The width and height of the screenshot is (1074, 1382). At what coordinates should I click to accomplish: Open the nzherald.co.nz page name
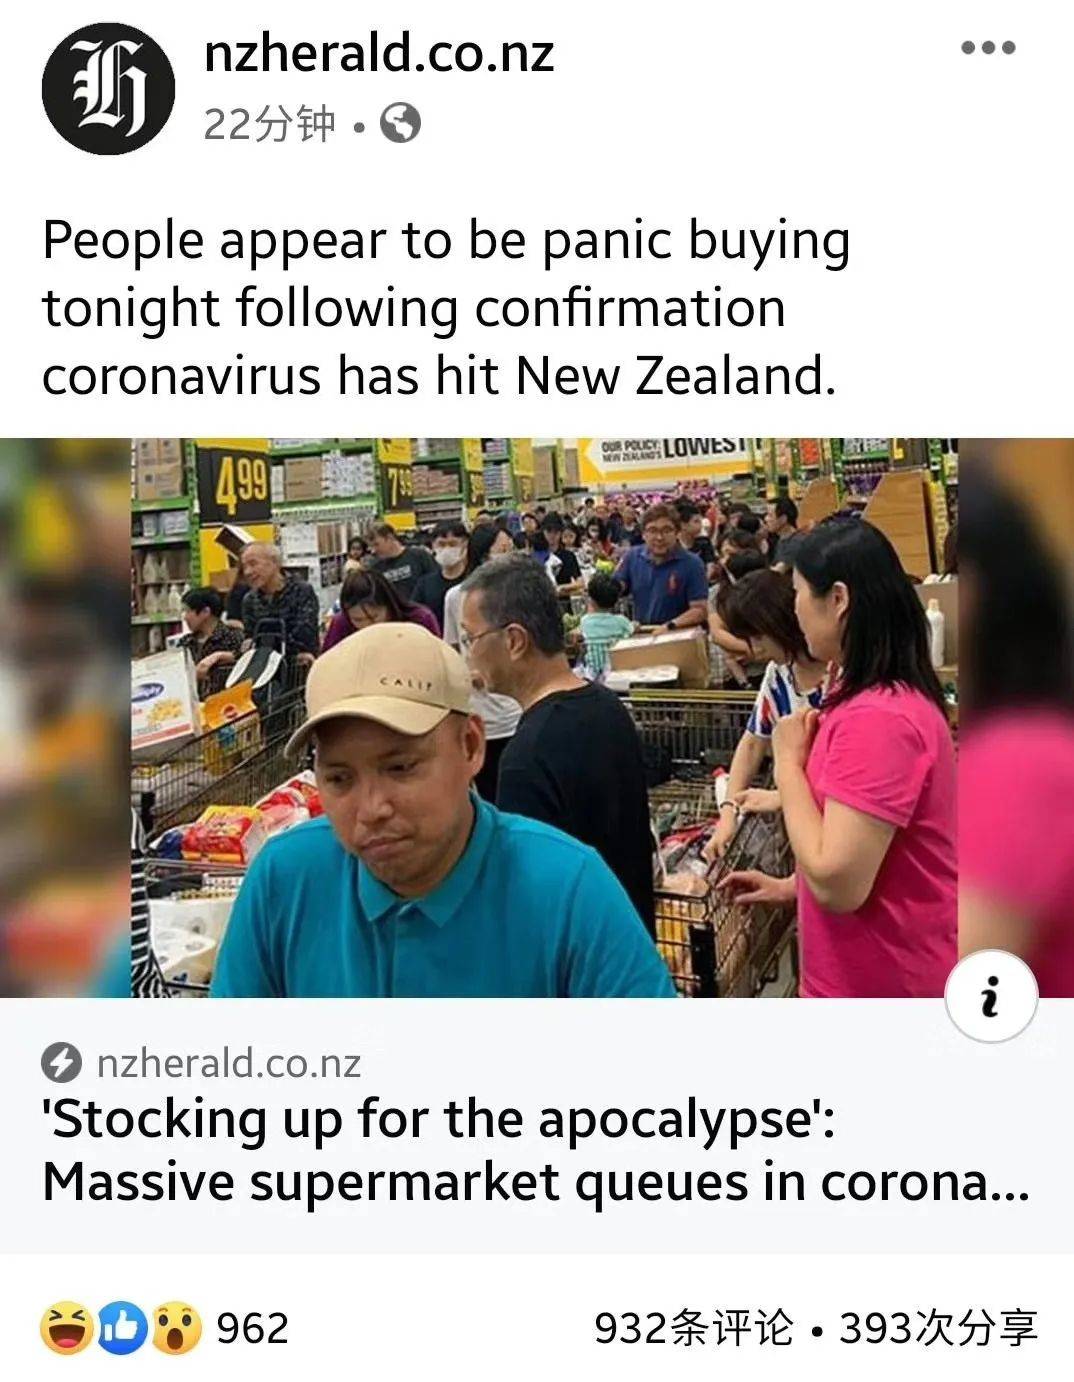click(379, 52)
